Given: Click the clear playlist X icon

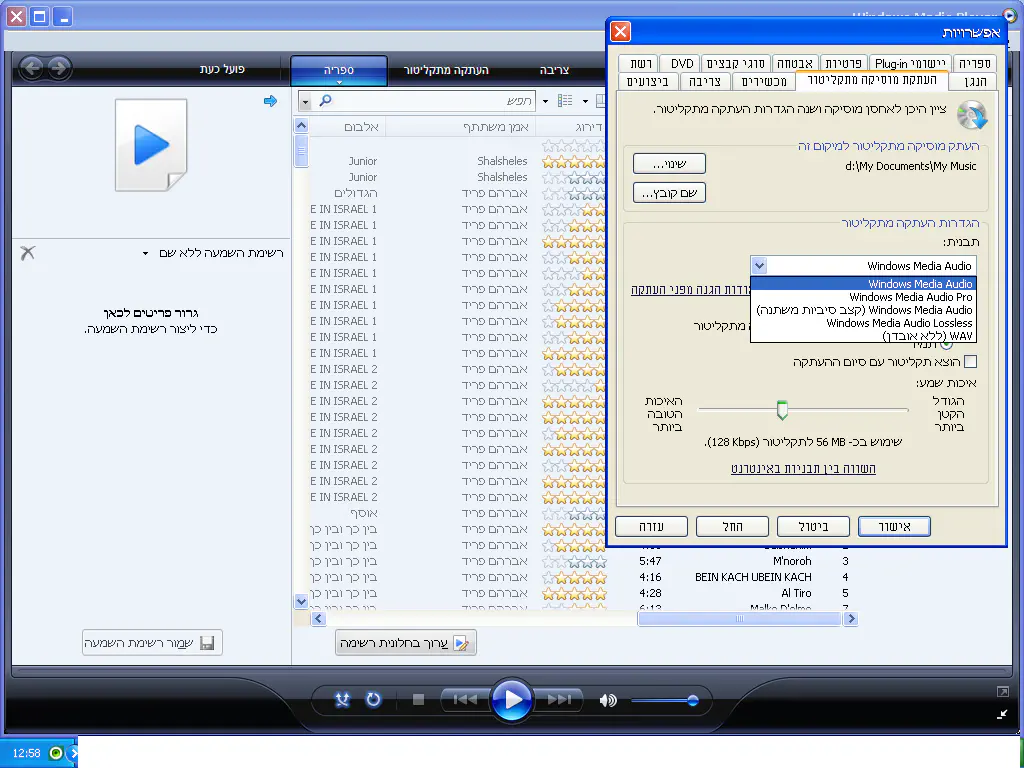Looking at the screenshot, I should [x=28, y=253].
